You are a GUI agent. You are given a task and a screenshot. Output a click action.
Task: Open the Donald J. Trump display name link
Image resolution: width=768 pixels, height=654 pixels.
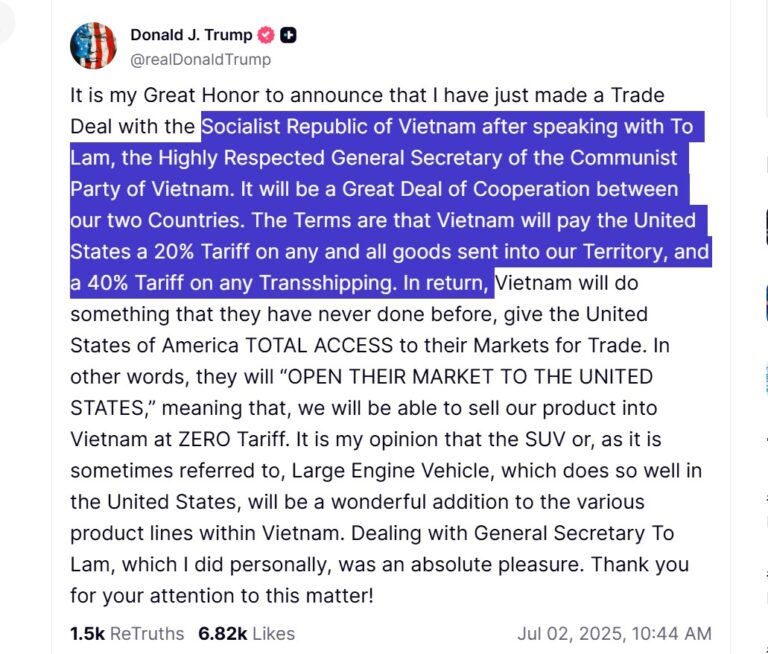tap(191, 35)
